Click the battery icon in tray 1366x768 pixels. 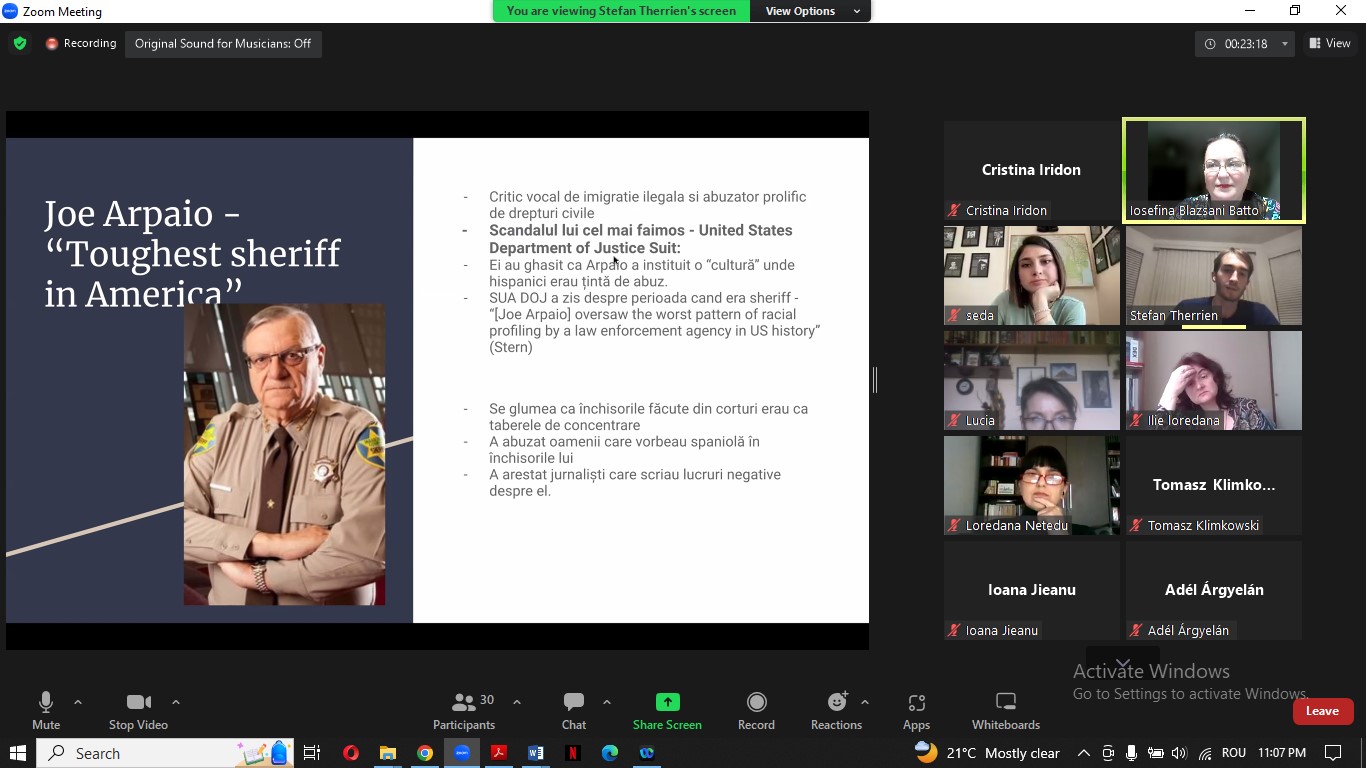tap(1155, 753)
